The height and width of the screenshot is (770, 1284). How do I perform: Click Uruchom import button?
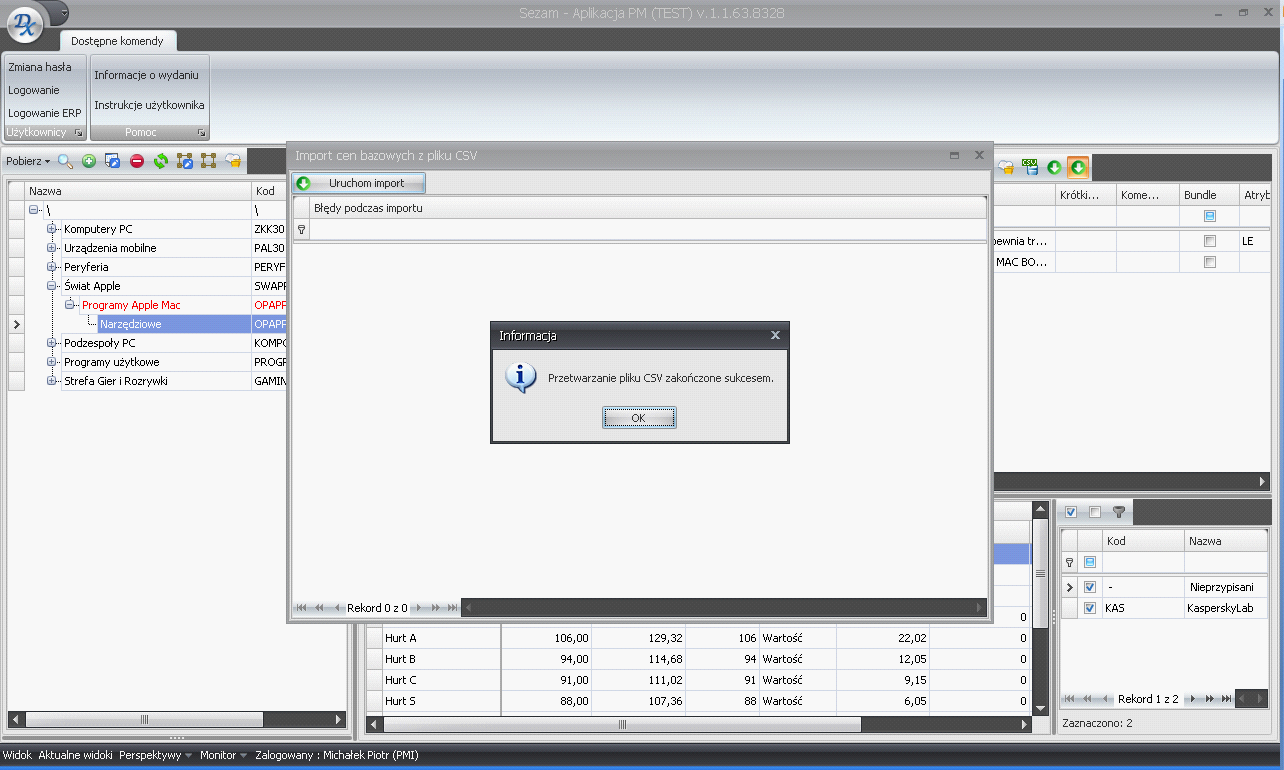(359, 183)
